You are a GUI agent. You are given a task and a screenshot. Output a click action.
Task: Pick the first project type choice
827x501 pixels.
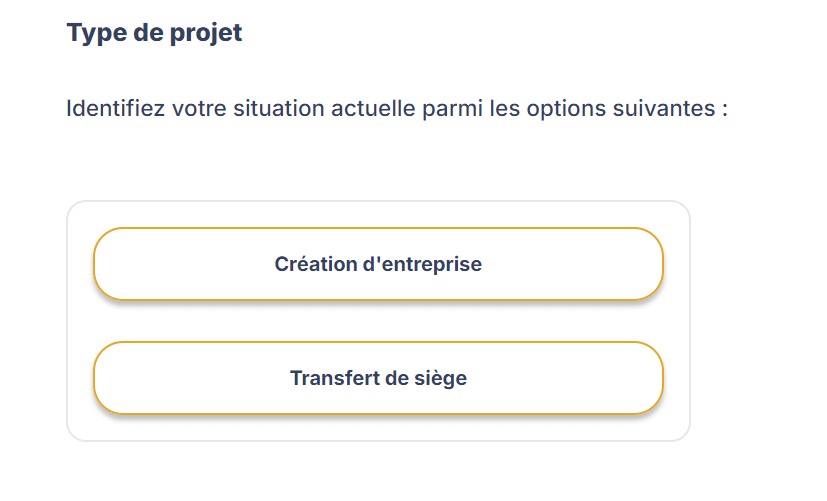pyautogui.click(x=378, y=264)
